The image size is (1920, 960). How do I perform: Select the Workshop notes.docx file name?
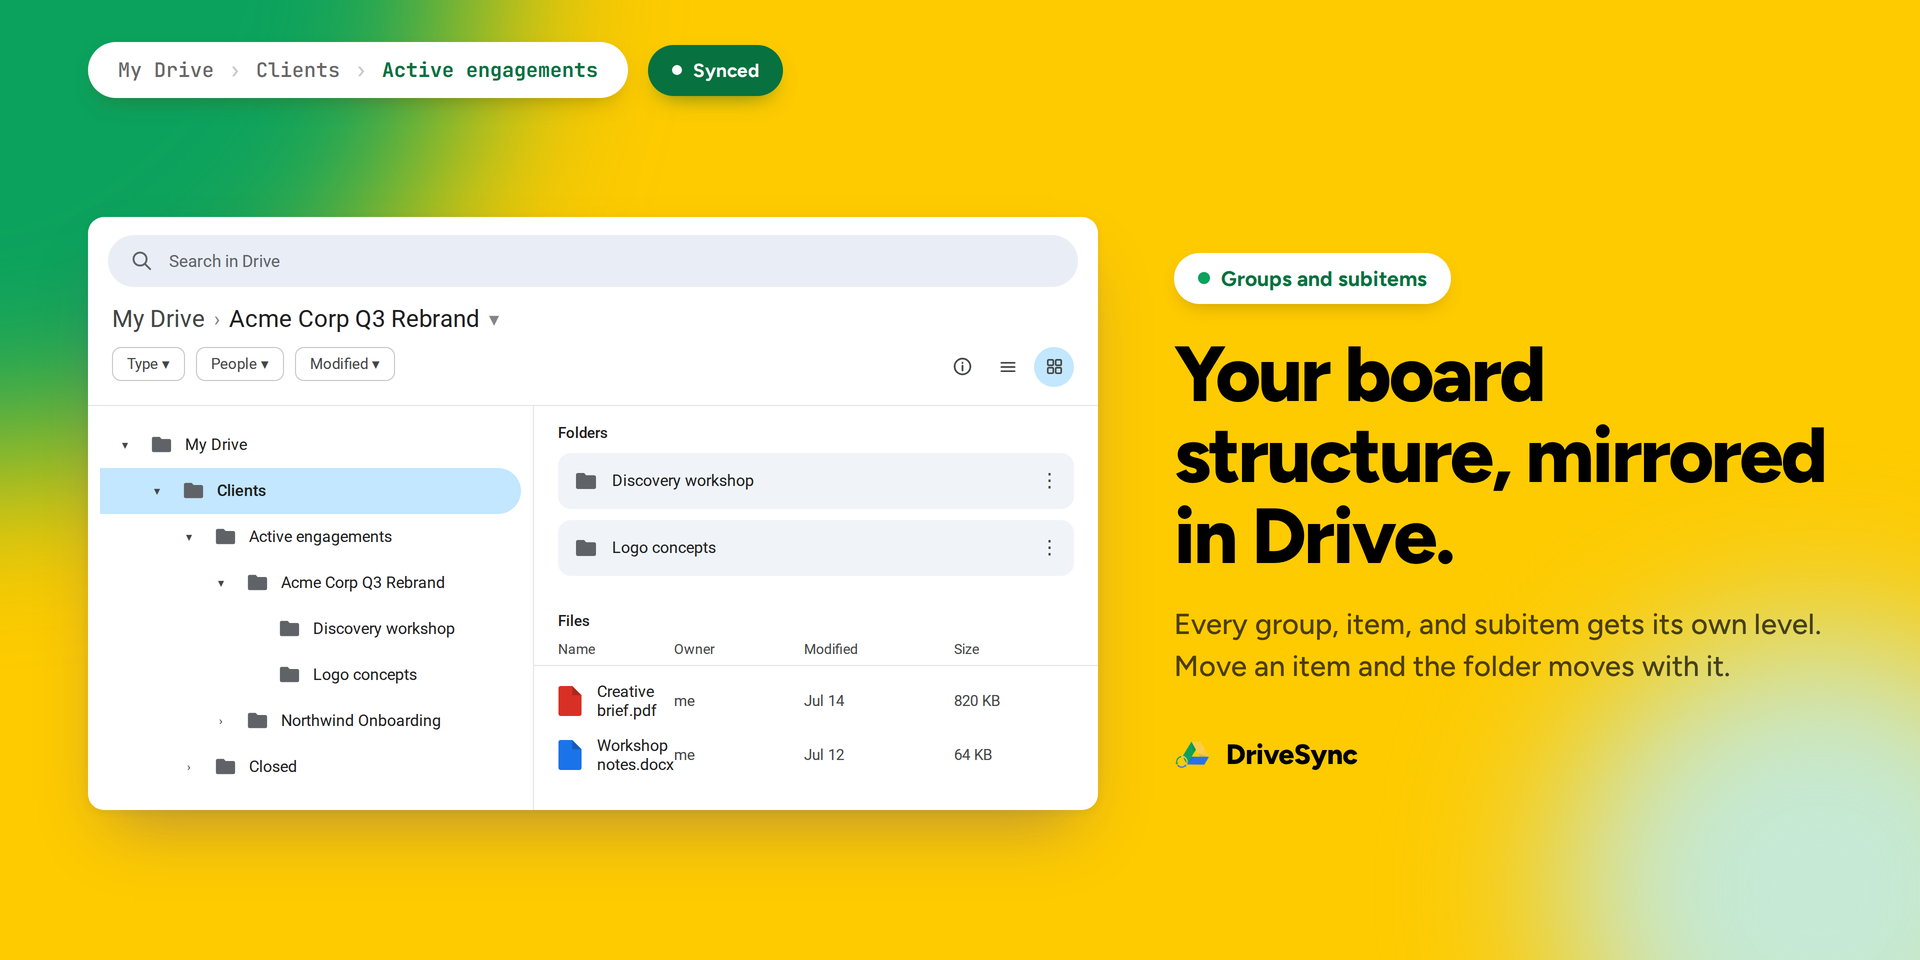[635, 755]
